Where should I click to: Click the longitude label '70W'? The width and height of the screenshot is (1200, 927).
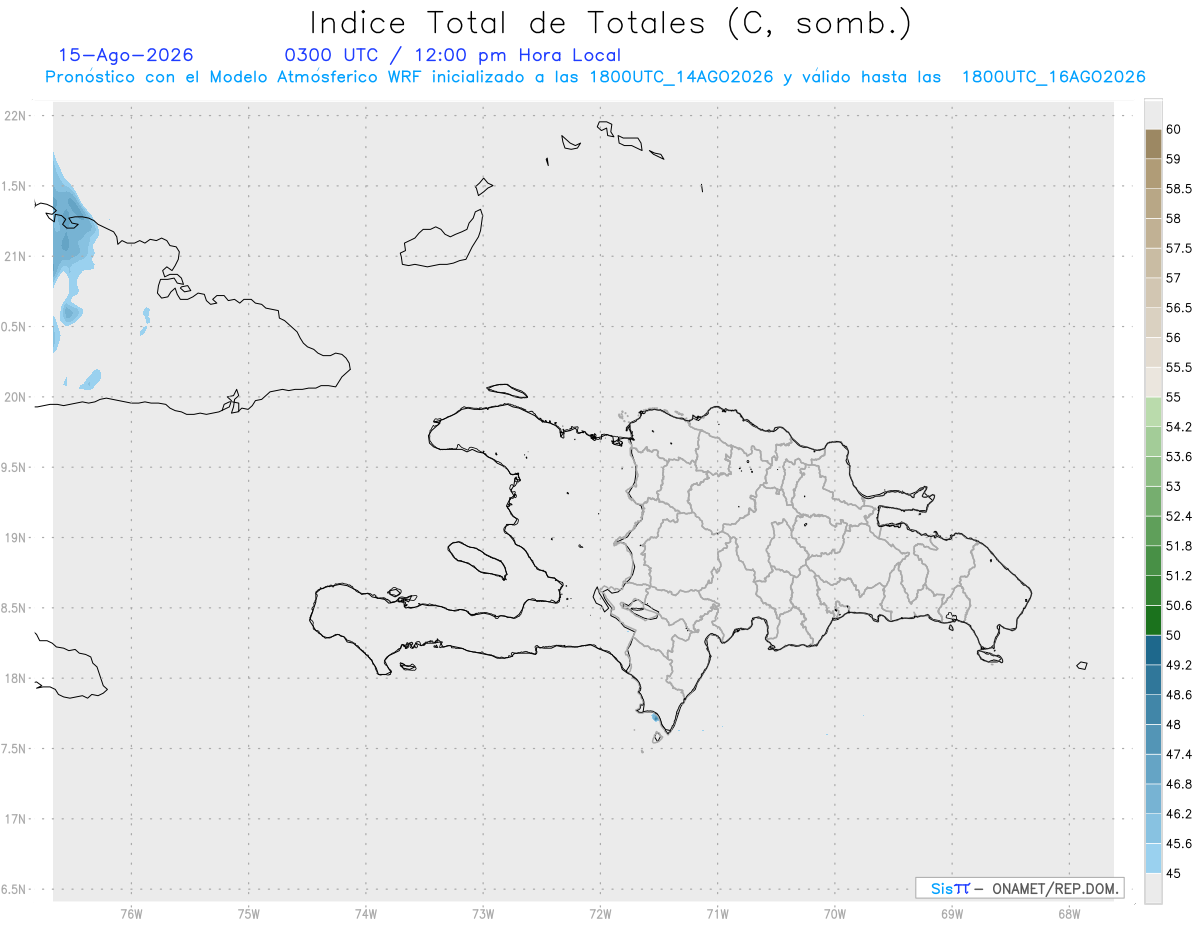[835, 914]
